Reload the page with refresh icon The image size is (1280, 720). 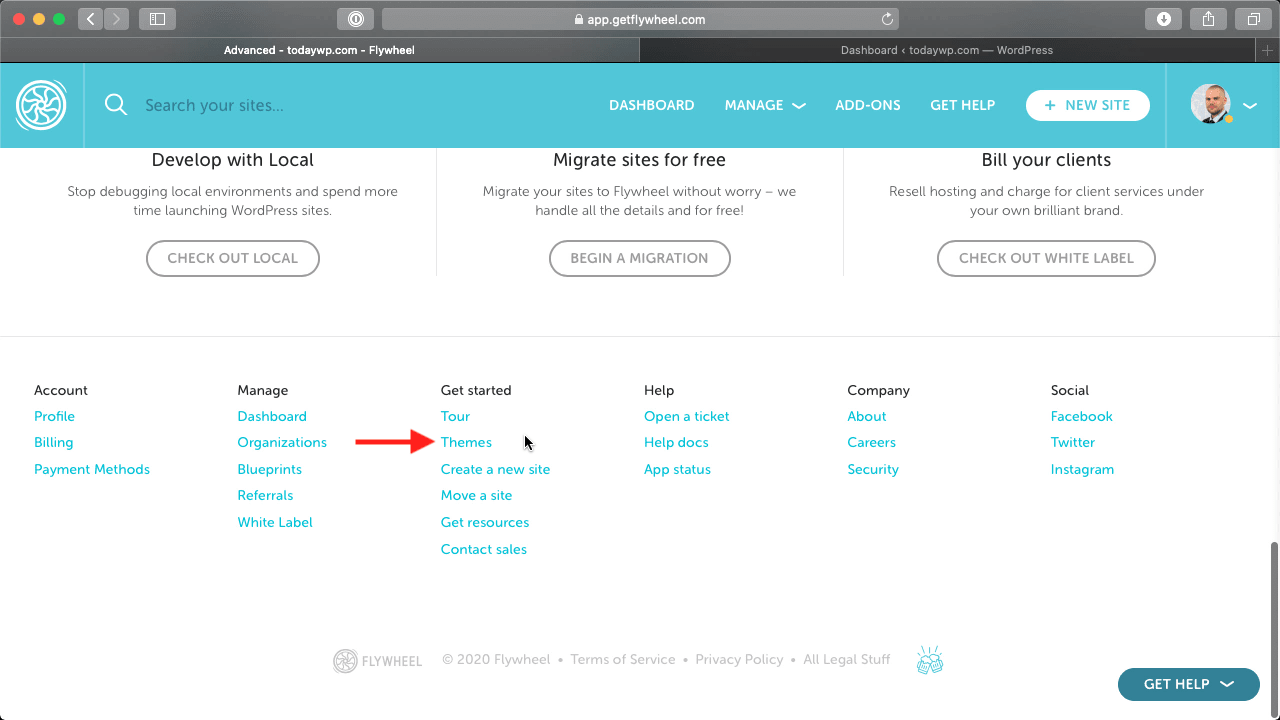886,18
